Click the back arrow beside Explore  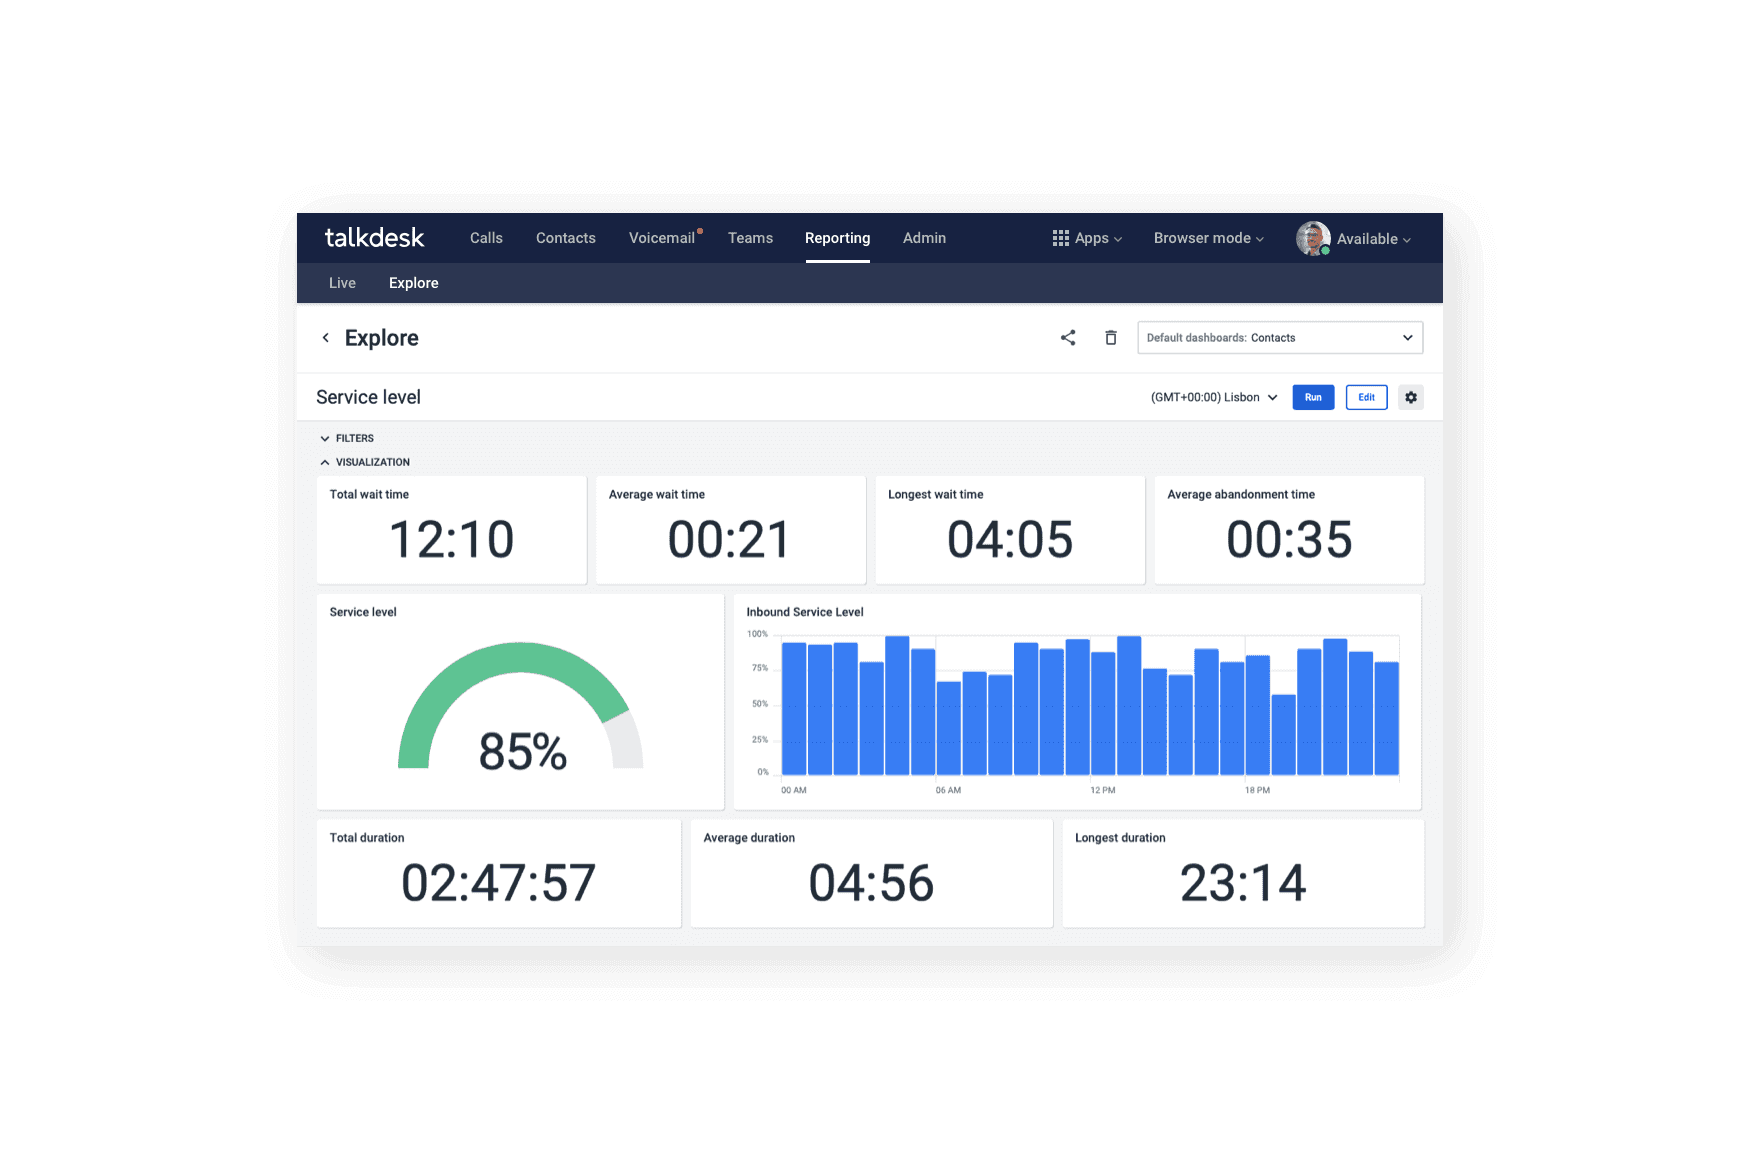pyautogui.click(x=326, y=338)
